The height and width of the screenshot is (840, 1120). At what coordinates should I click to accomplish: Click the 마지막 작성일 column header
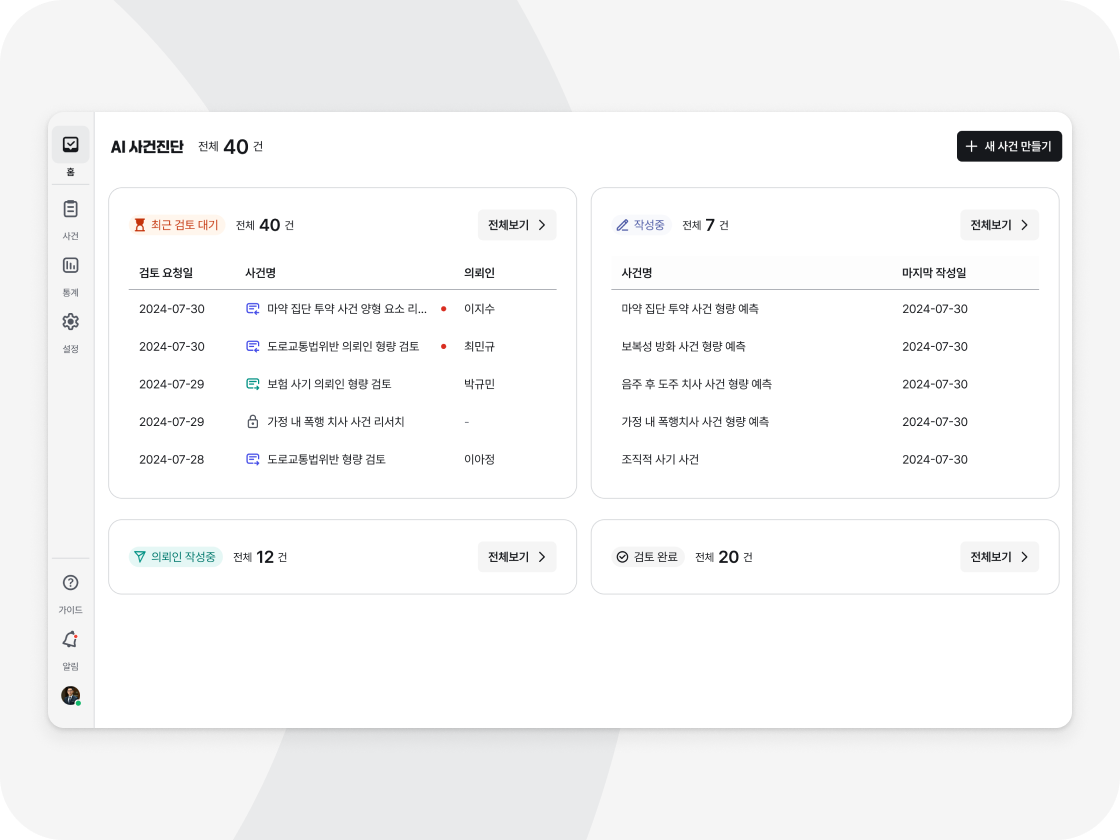click(934, 273)
